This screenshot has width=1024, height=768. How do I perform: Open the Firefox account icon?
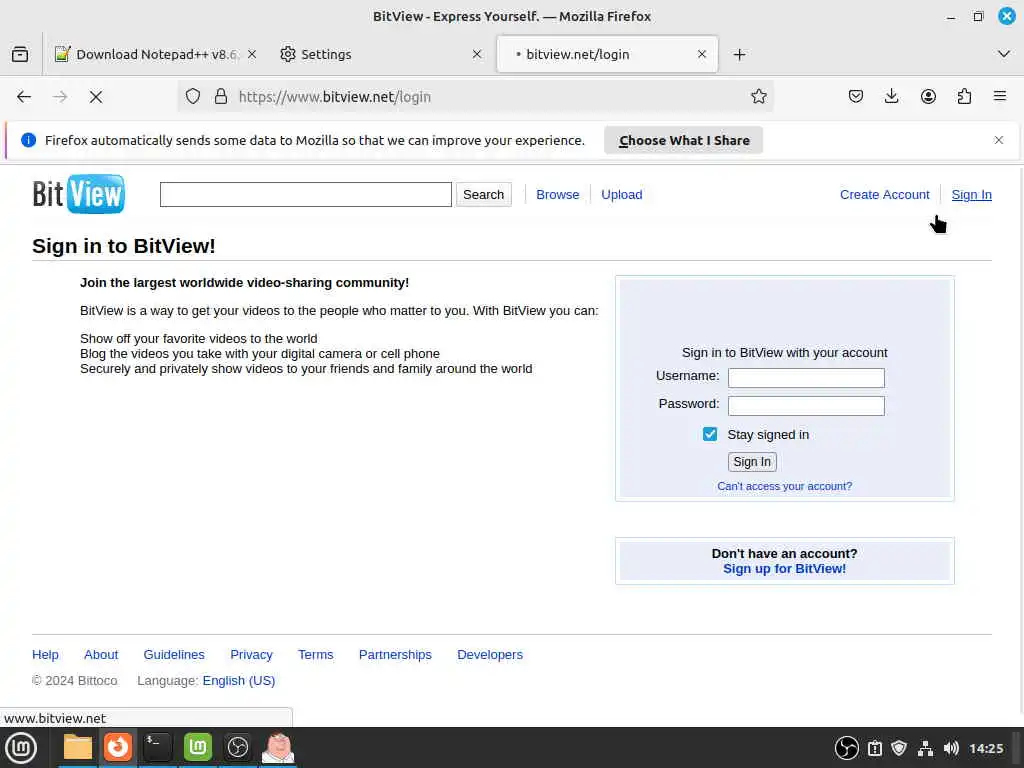928,97
